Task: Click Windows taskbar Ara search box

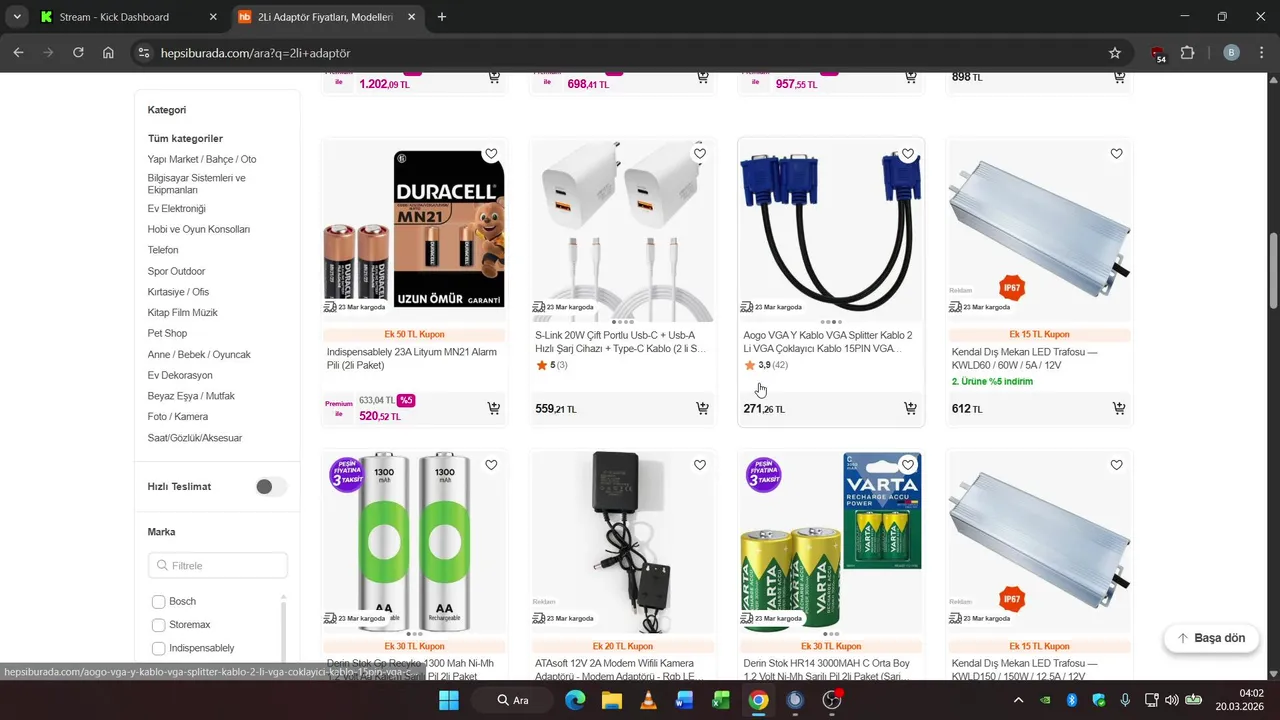Action: (513, 700)
